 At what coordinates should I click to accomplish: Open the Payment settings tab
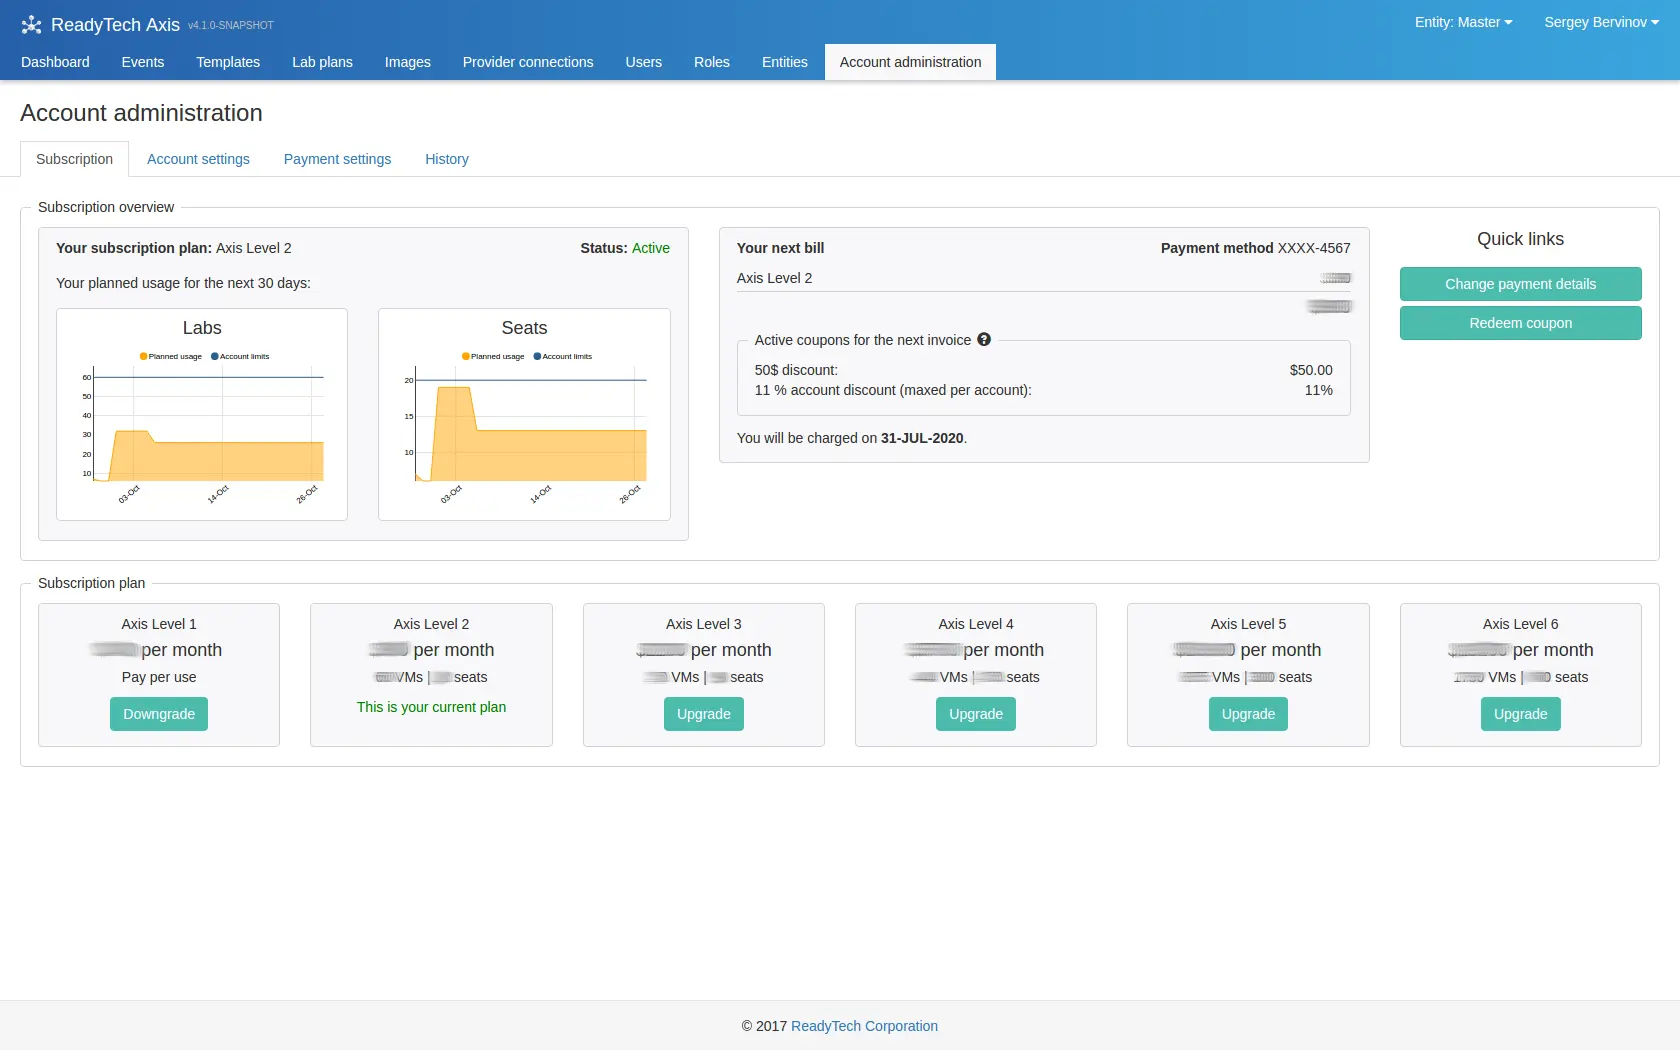pos(337,159)
